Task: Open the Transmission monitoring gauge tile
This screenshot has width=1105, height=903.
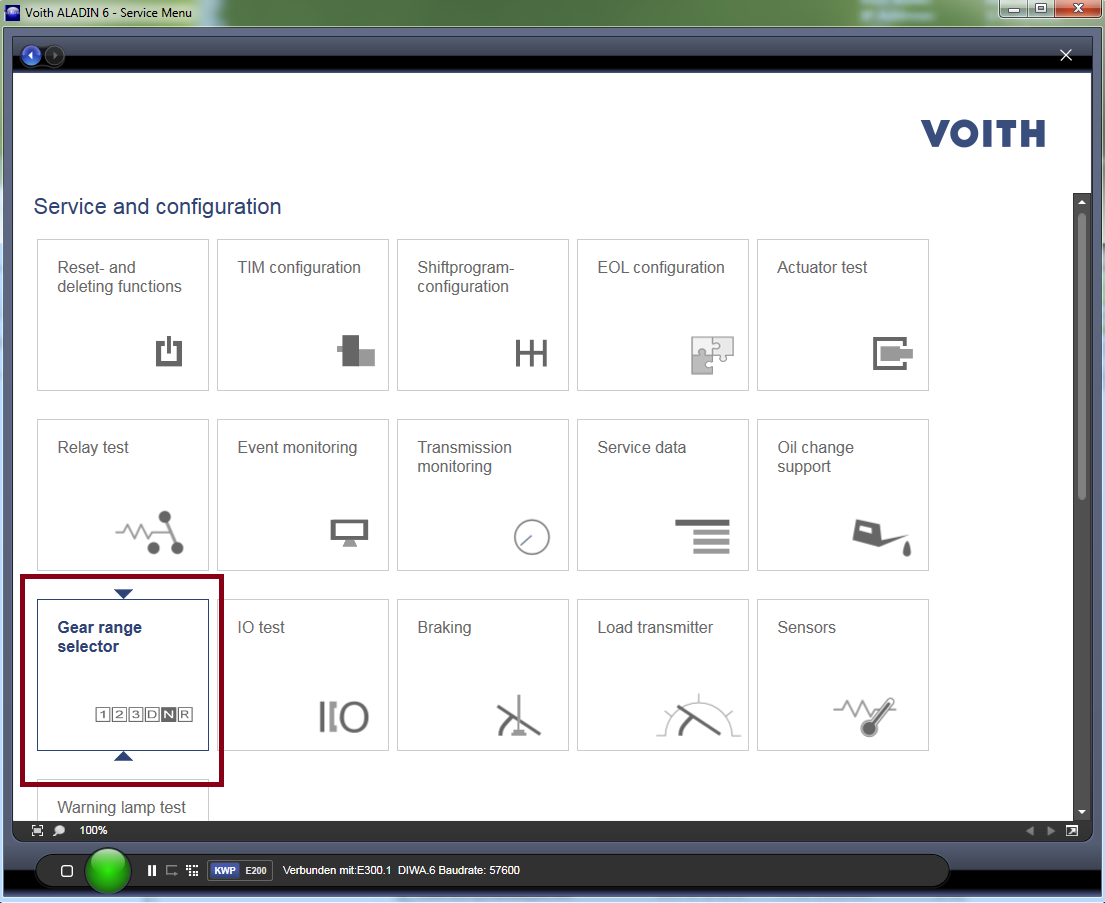Action: 483,495
